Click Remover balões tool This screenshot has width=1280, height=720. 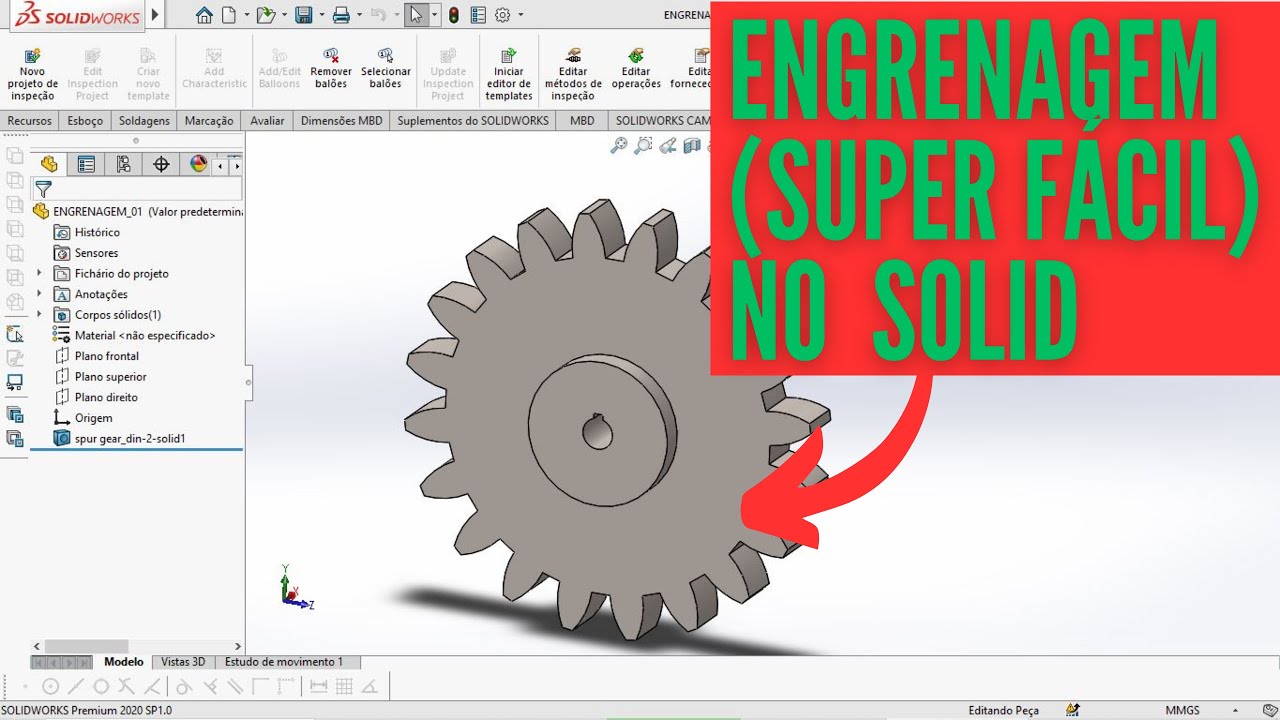[331, 69]
